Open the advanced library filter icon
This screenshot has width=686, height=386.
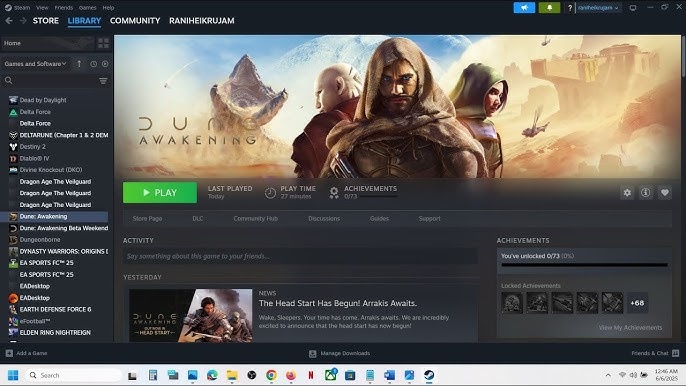click(103, 81)
